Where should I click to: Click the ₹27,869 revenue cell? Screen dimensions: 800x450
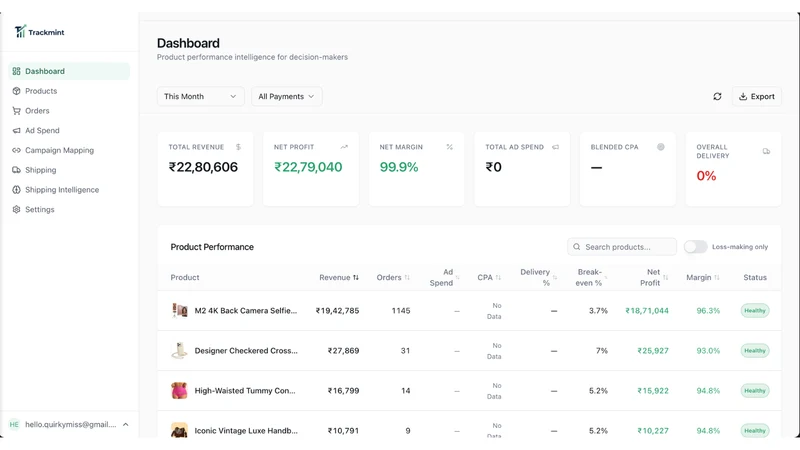pos(343,351)
